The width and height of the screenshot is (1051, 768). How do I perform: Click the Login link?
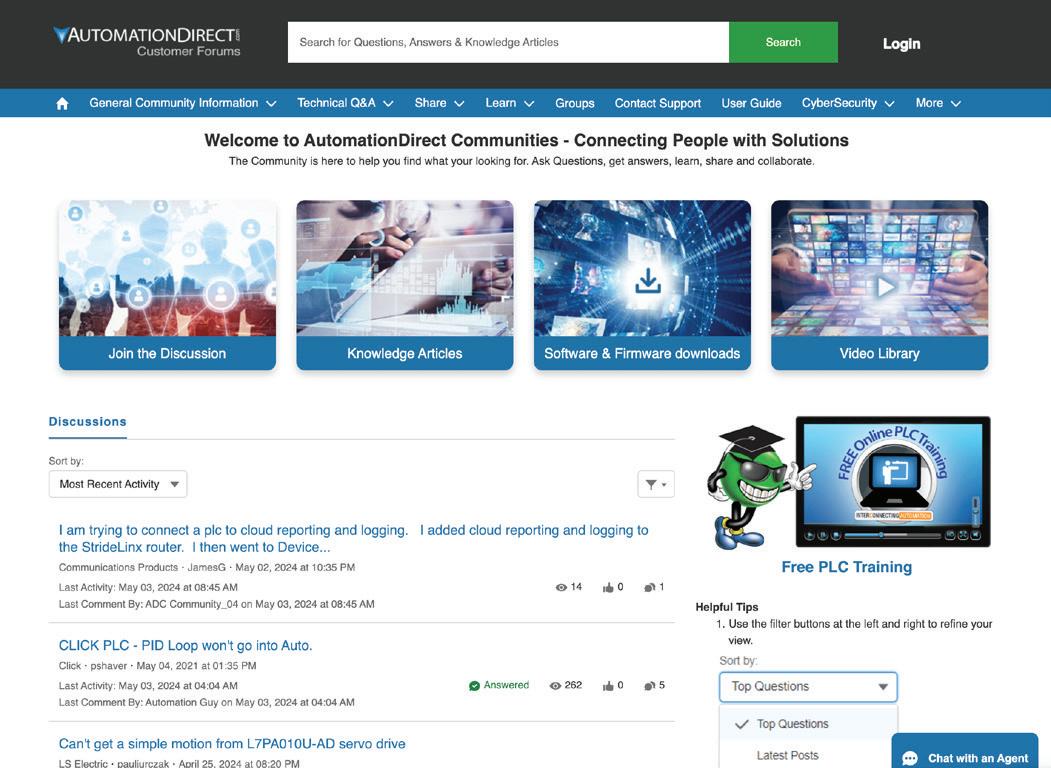(901, 44)
